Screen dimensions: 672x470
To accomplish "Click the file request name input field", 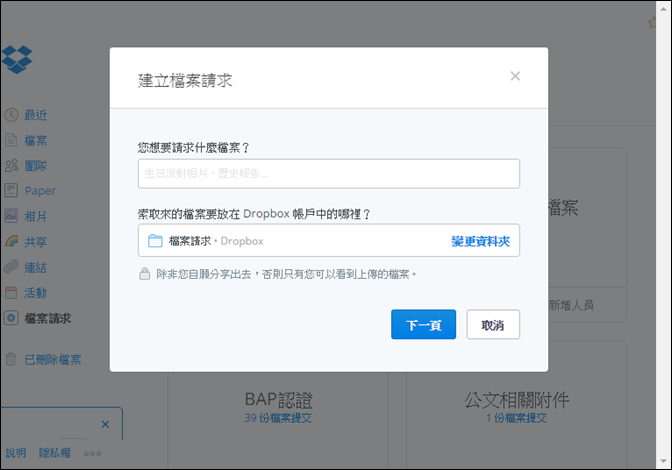I will (329, 174).
